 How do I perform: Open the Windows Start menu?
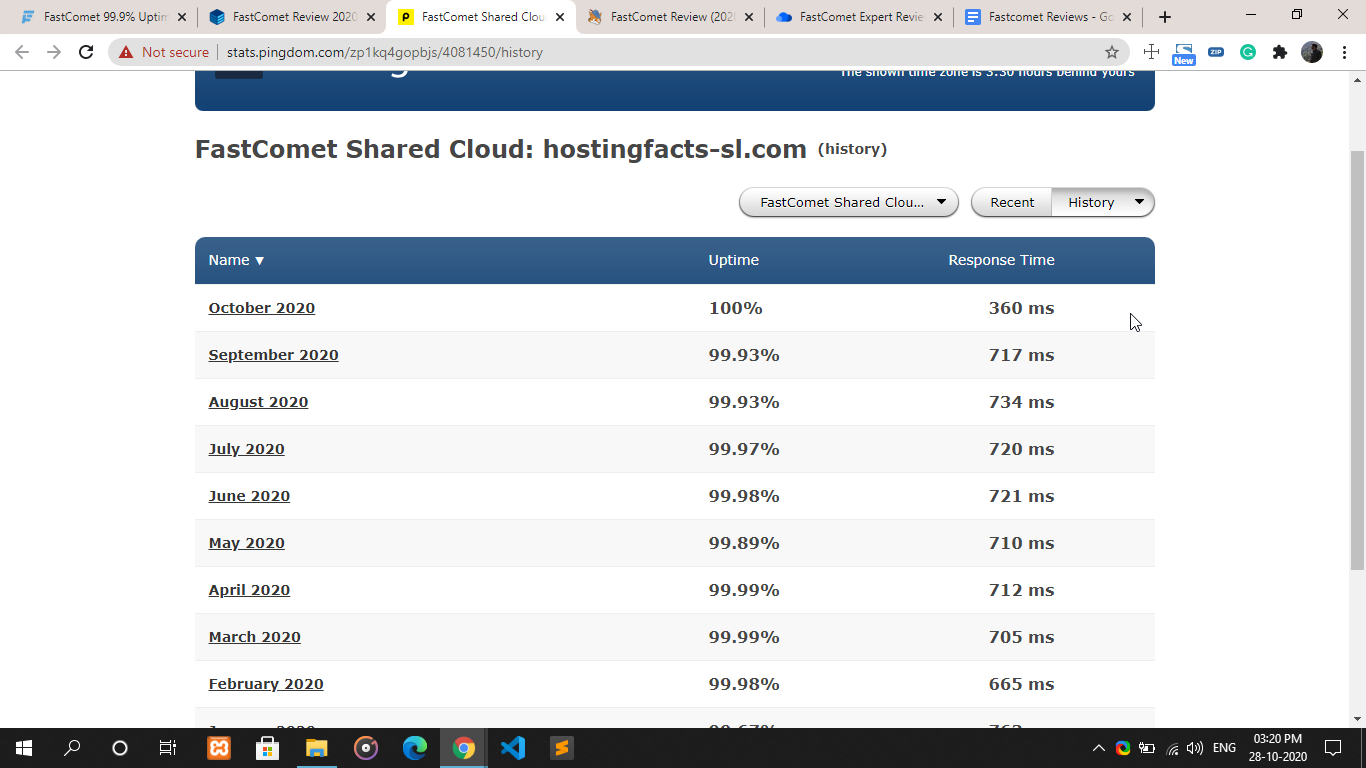point(24,748)
